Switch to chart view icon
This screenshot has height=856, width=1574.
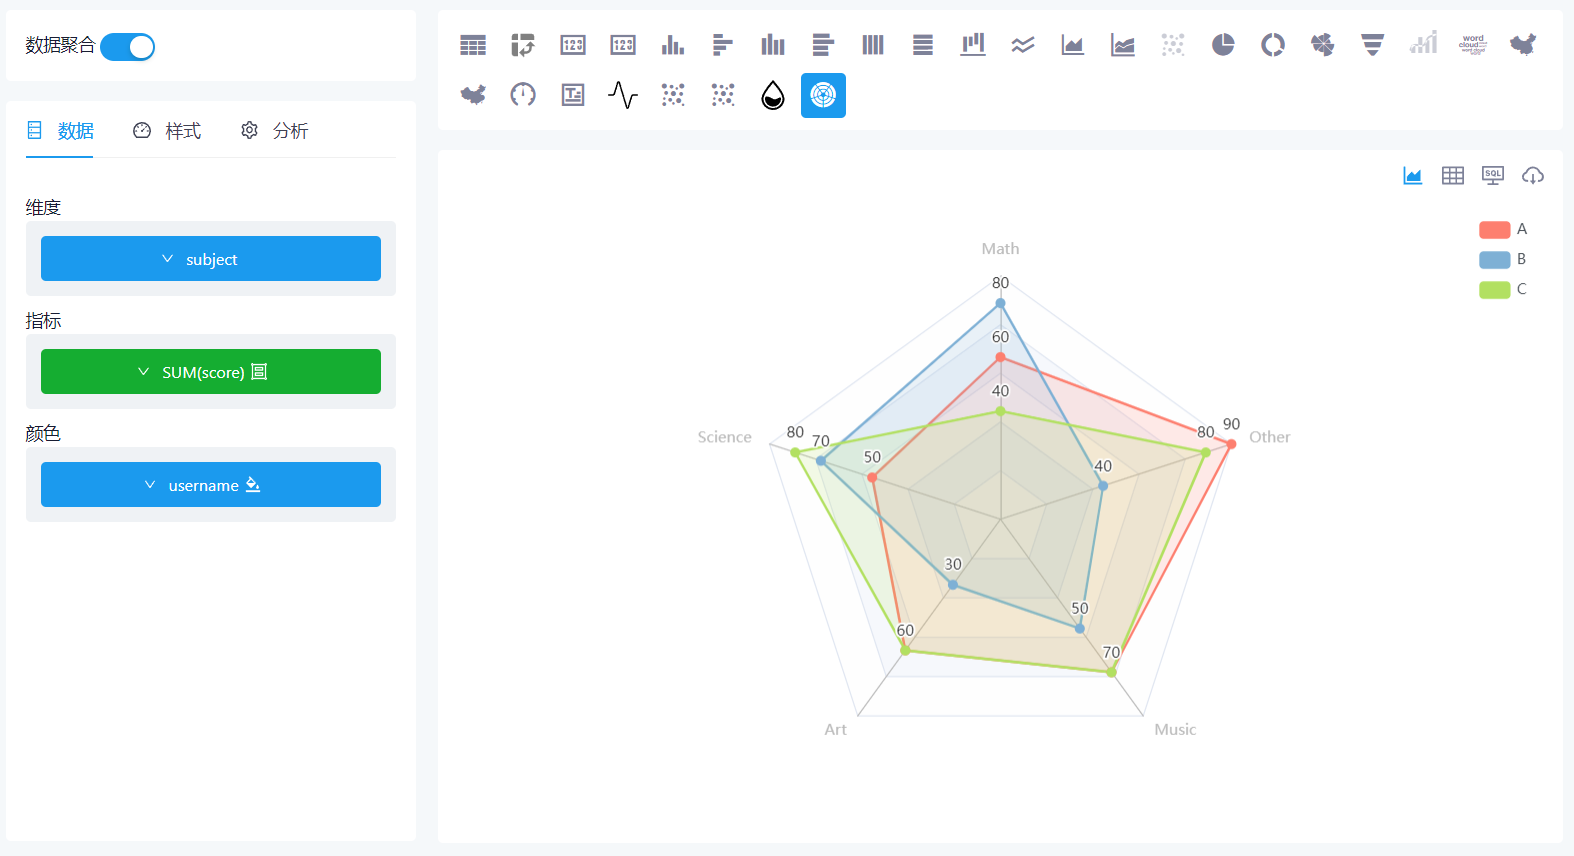coord(1413,176)
